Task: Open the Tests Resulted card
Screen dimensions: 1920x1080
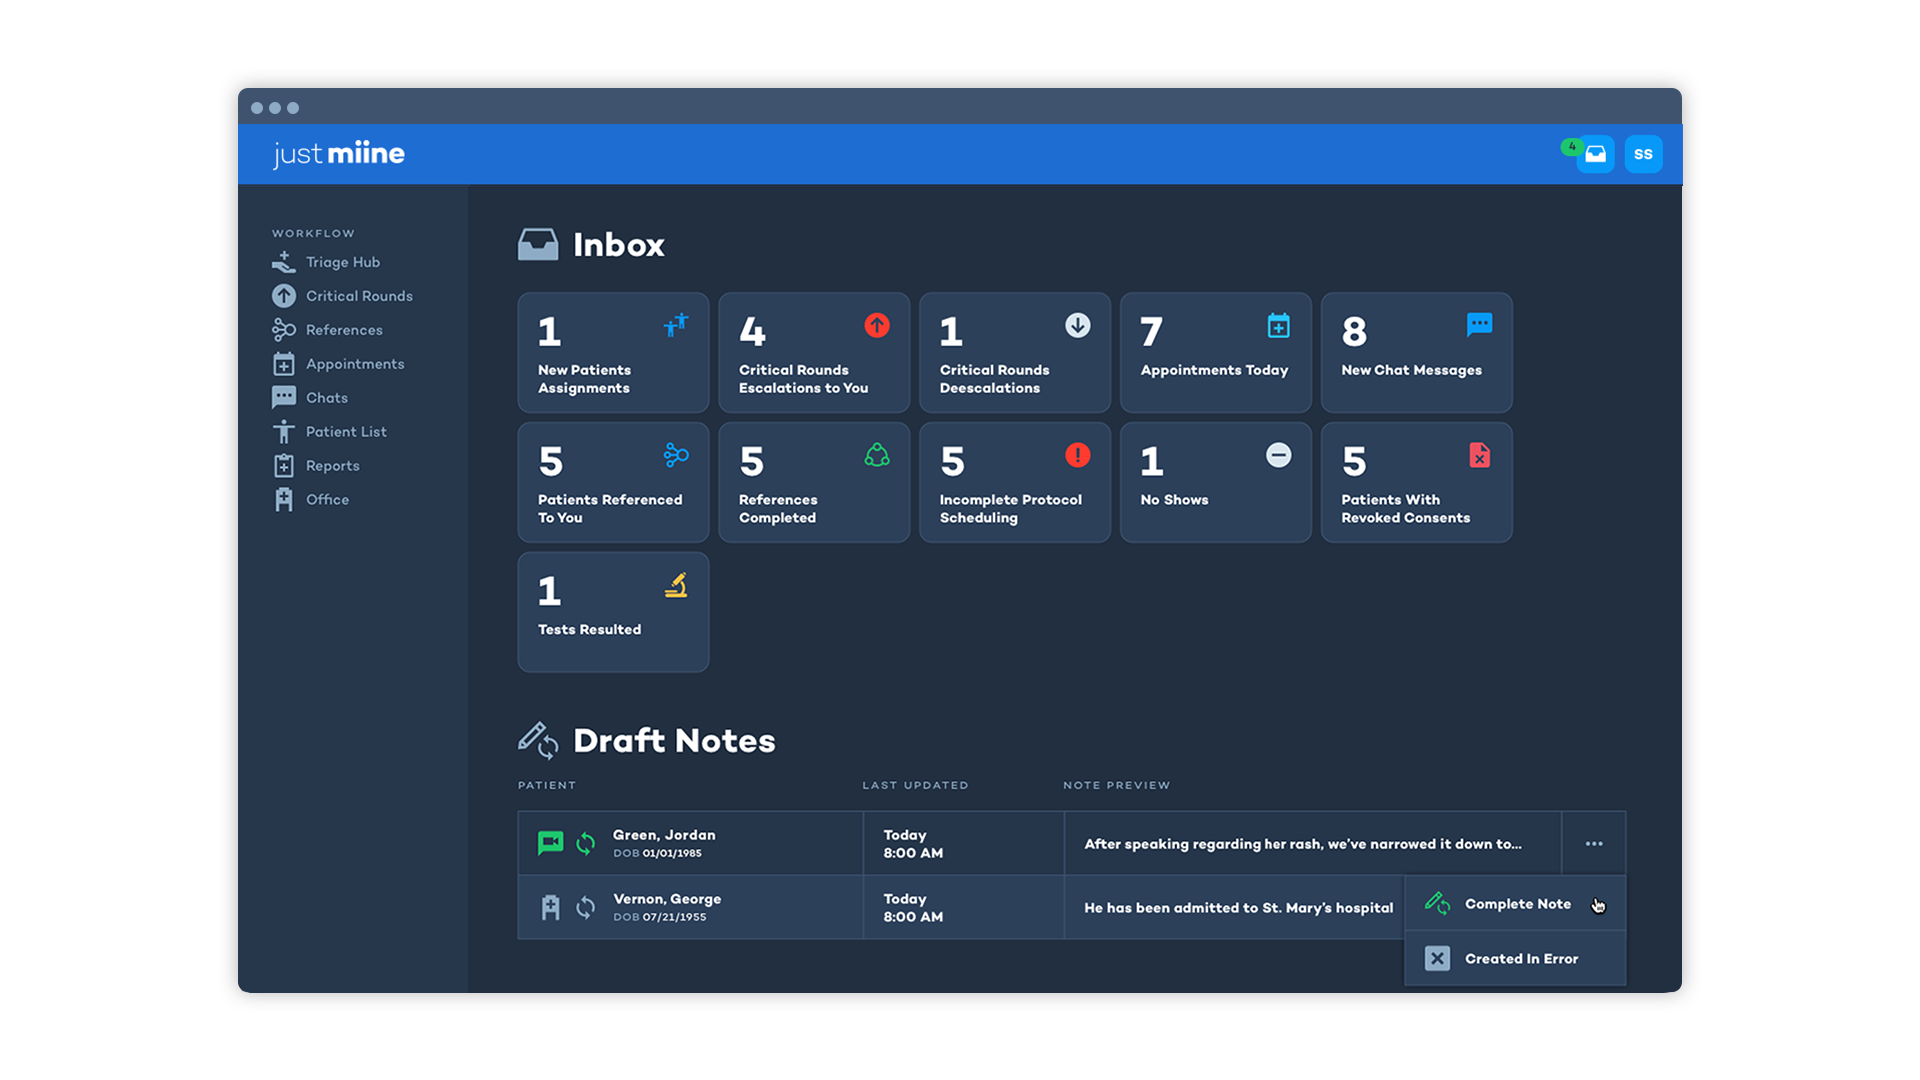Action: (614, 613)
